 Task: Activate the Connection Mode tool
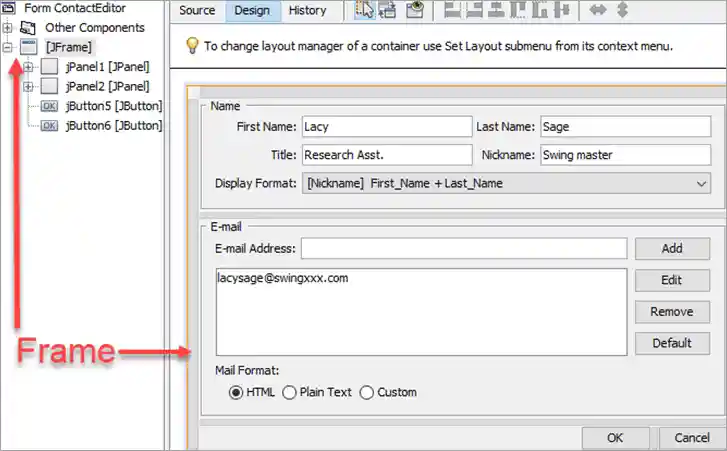(x=388, y=10)
